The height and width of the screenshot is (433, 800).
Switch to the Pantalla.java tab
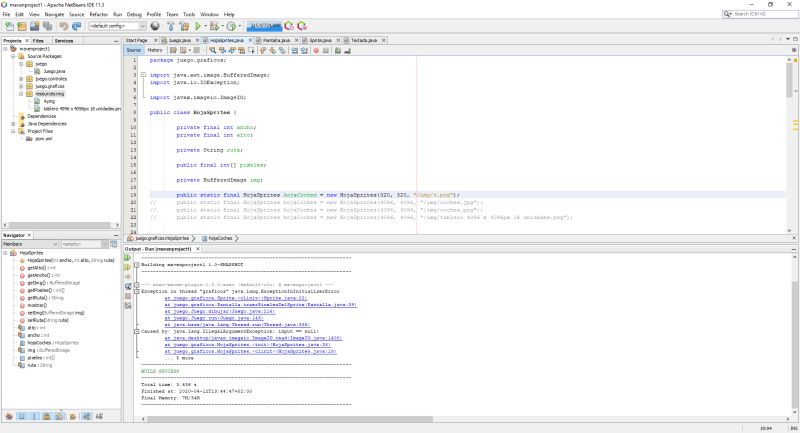coord(276,40)
